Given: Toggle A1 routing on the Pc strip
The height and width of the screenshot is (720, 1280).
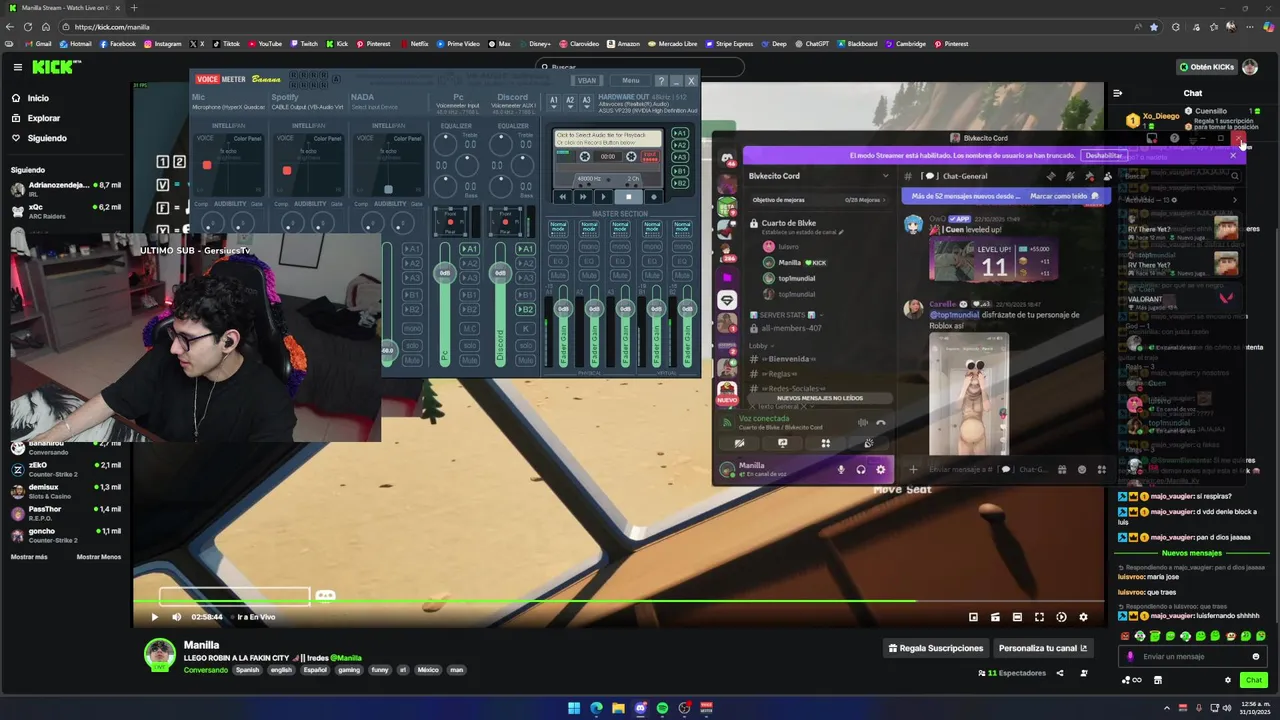Looking at the screenshot, I should click(469, 249).
